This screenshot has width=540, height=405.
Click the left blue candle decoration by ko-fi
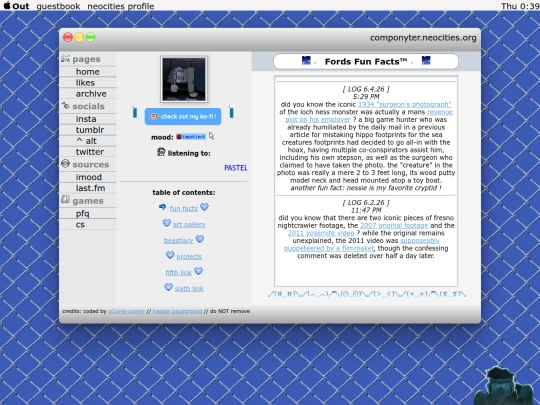[x=135, y=111]
